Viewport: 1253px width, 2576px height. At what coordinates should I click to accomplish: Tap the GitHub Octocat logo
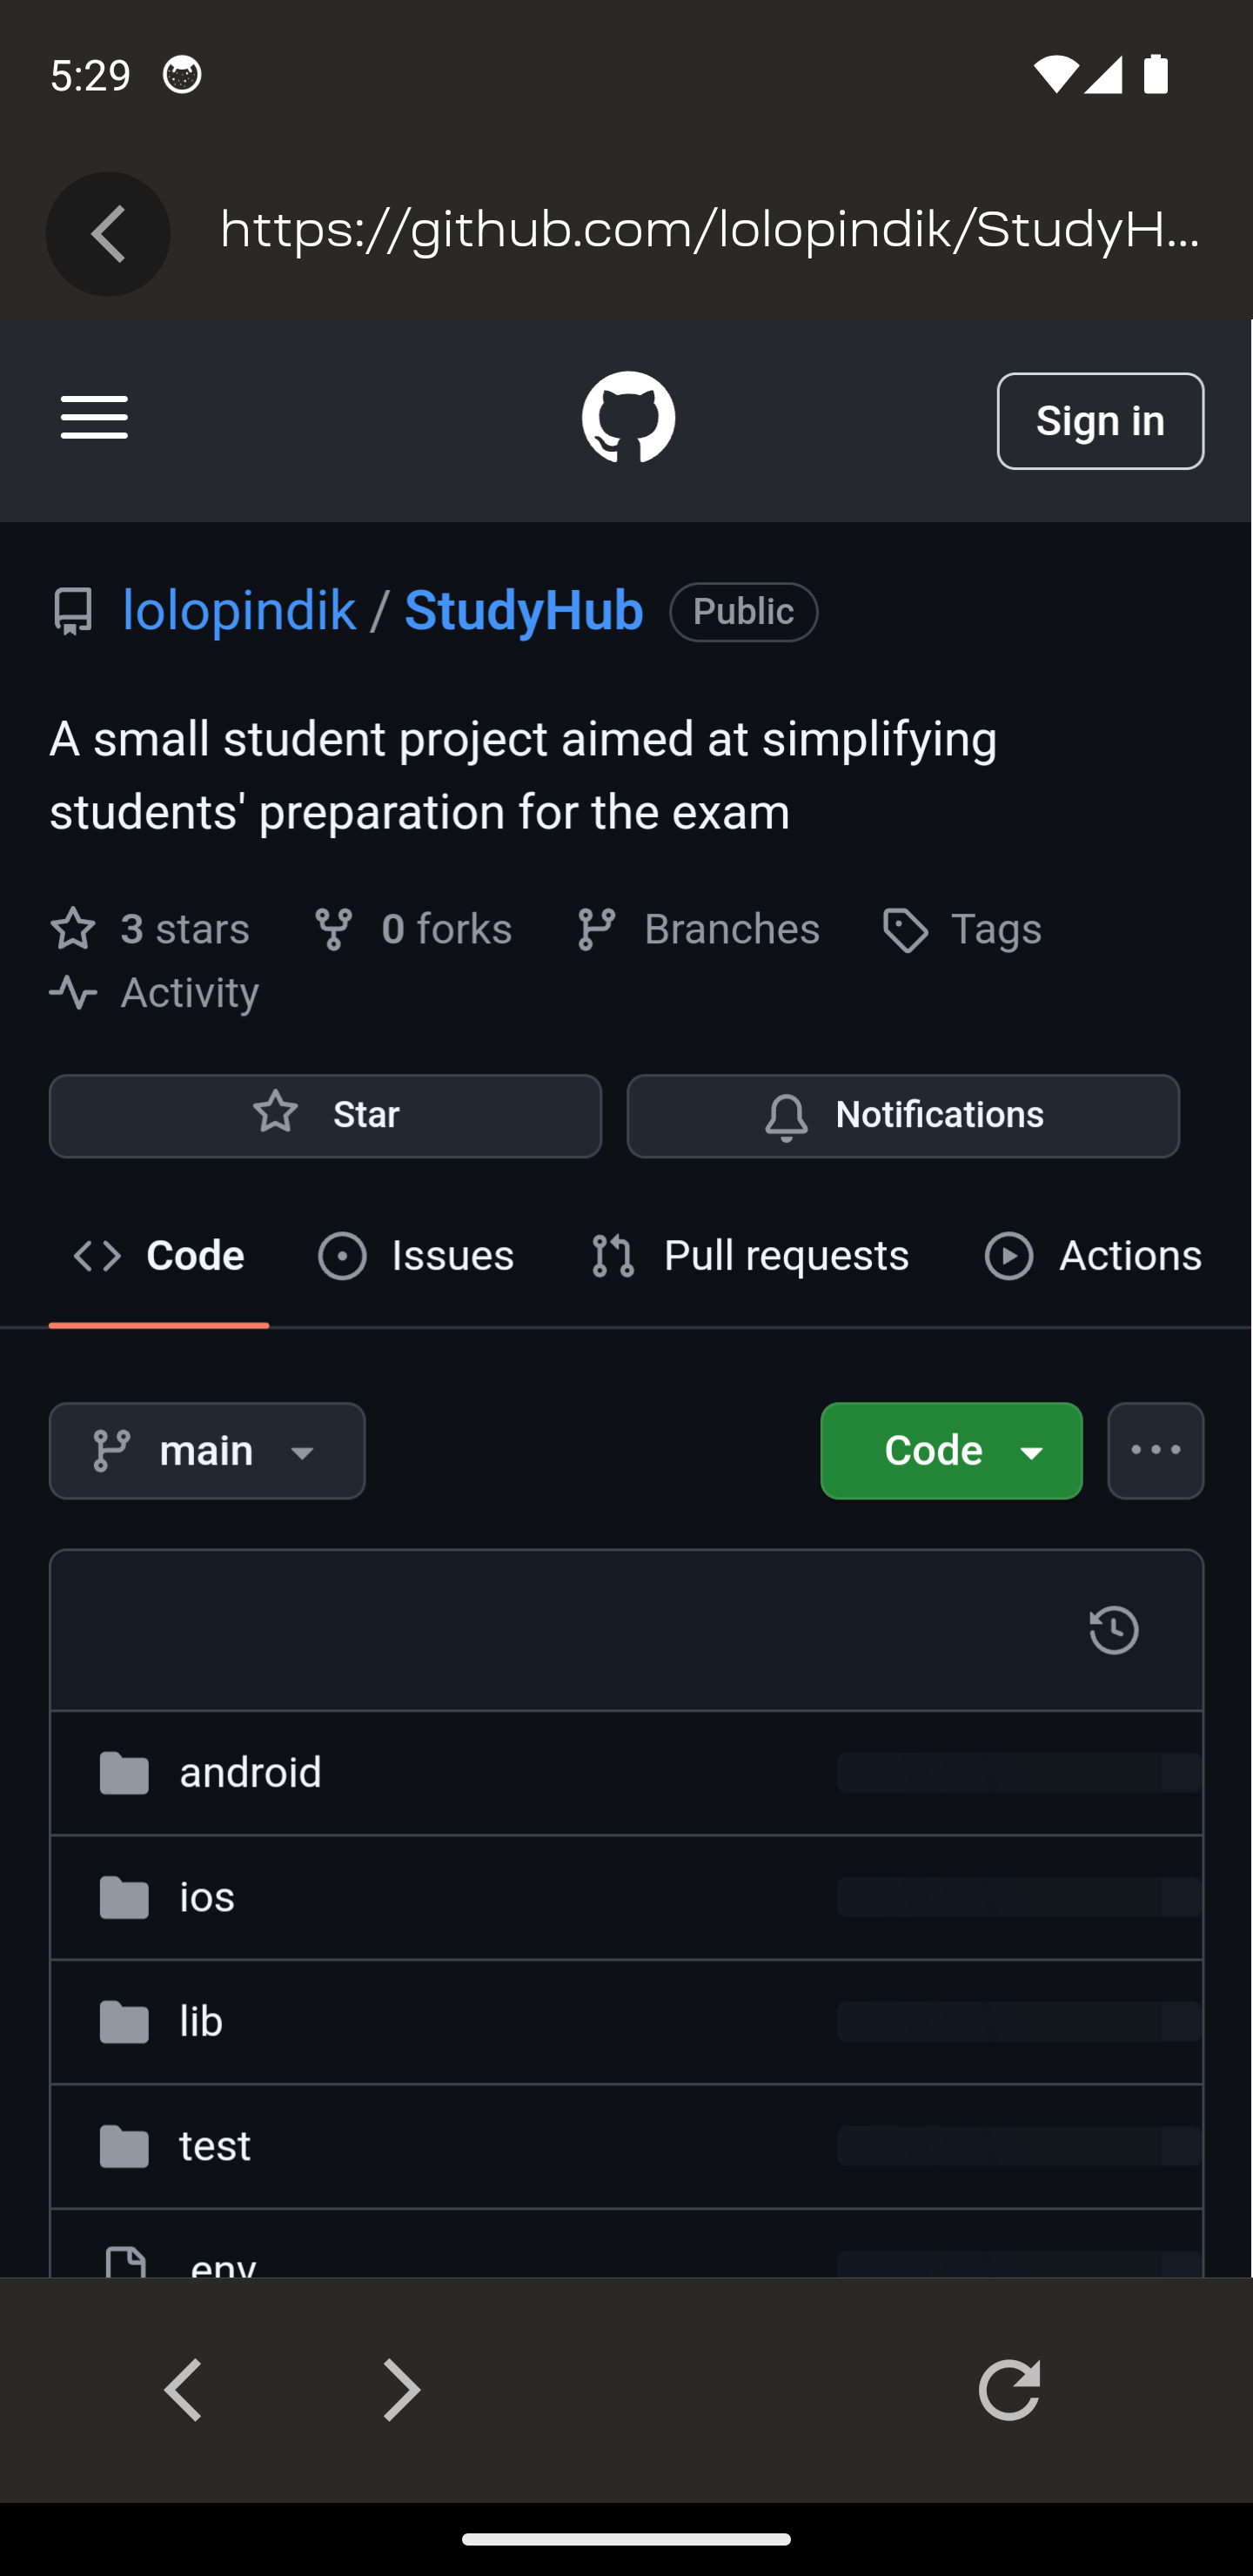(x=628, y=418)
